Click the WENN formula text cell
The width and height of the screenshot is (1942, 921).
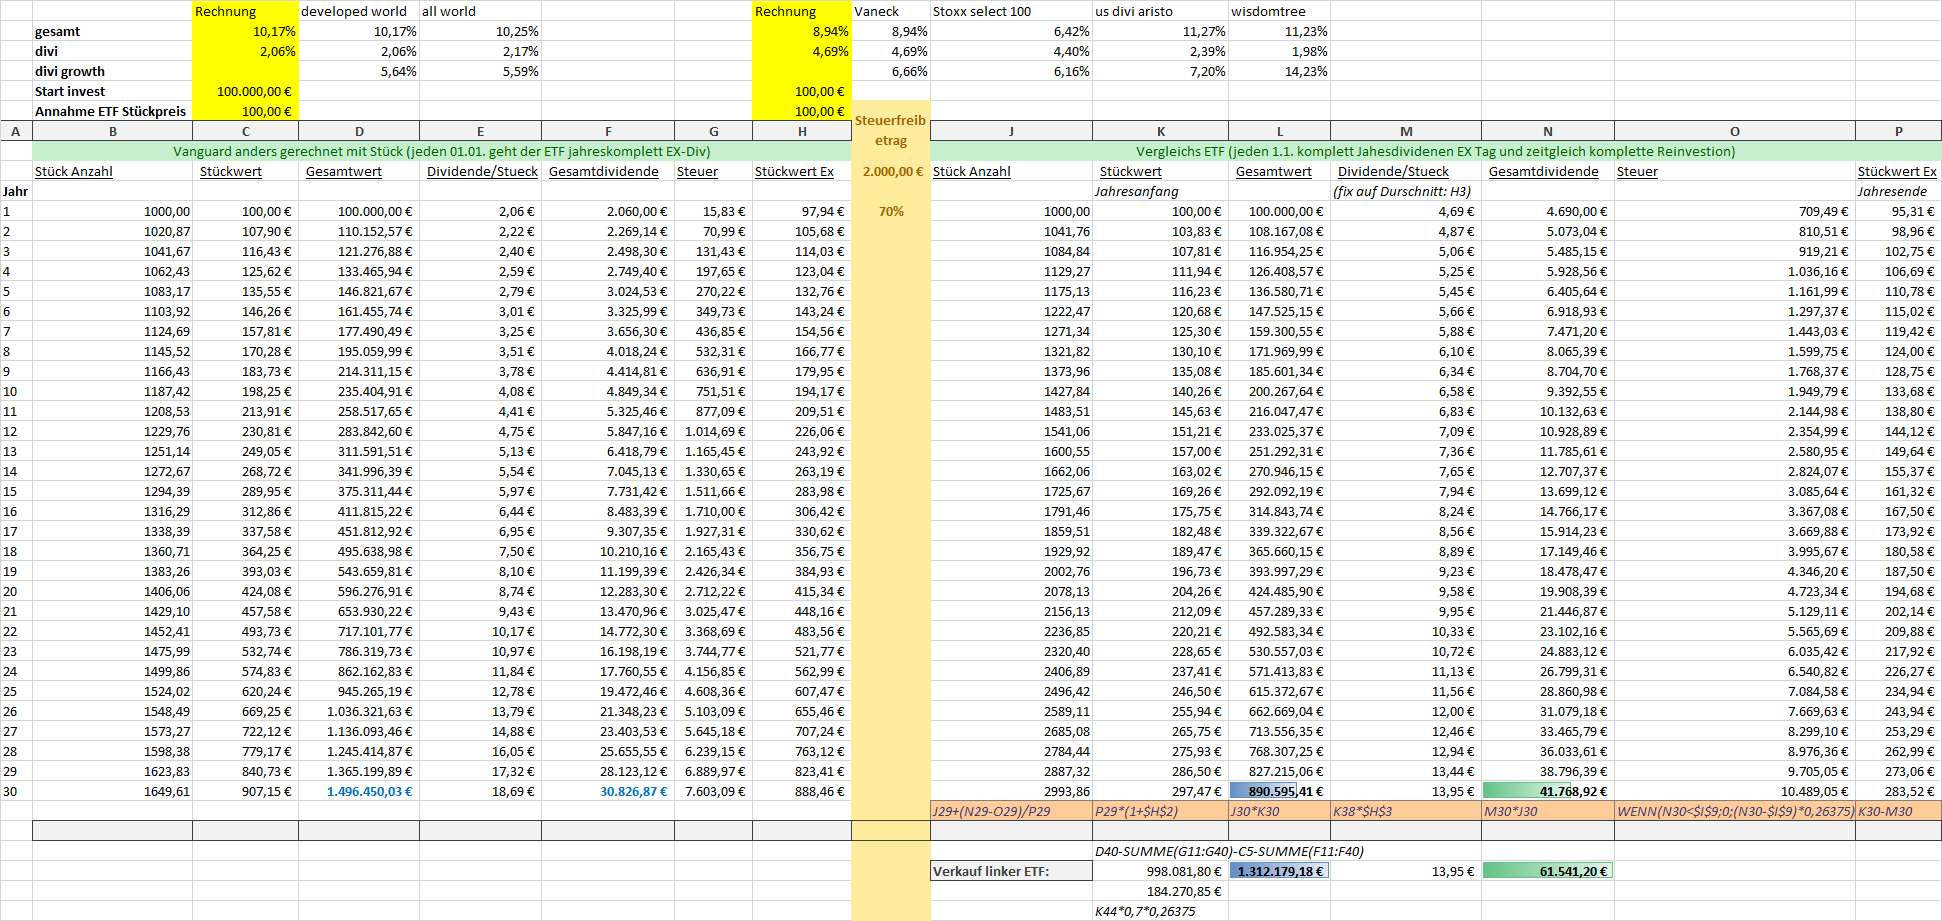tap(1734, 811)
